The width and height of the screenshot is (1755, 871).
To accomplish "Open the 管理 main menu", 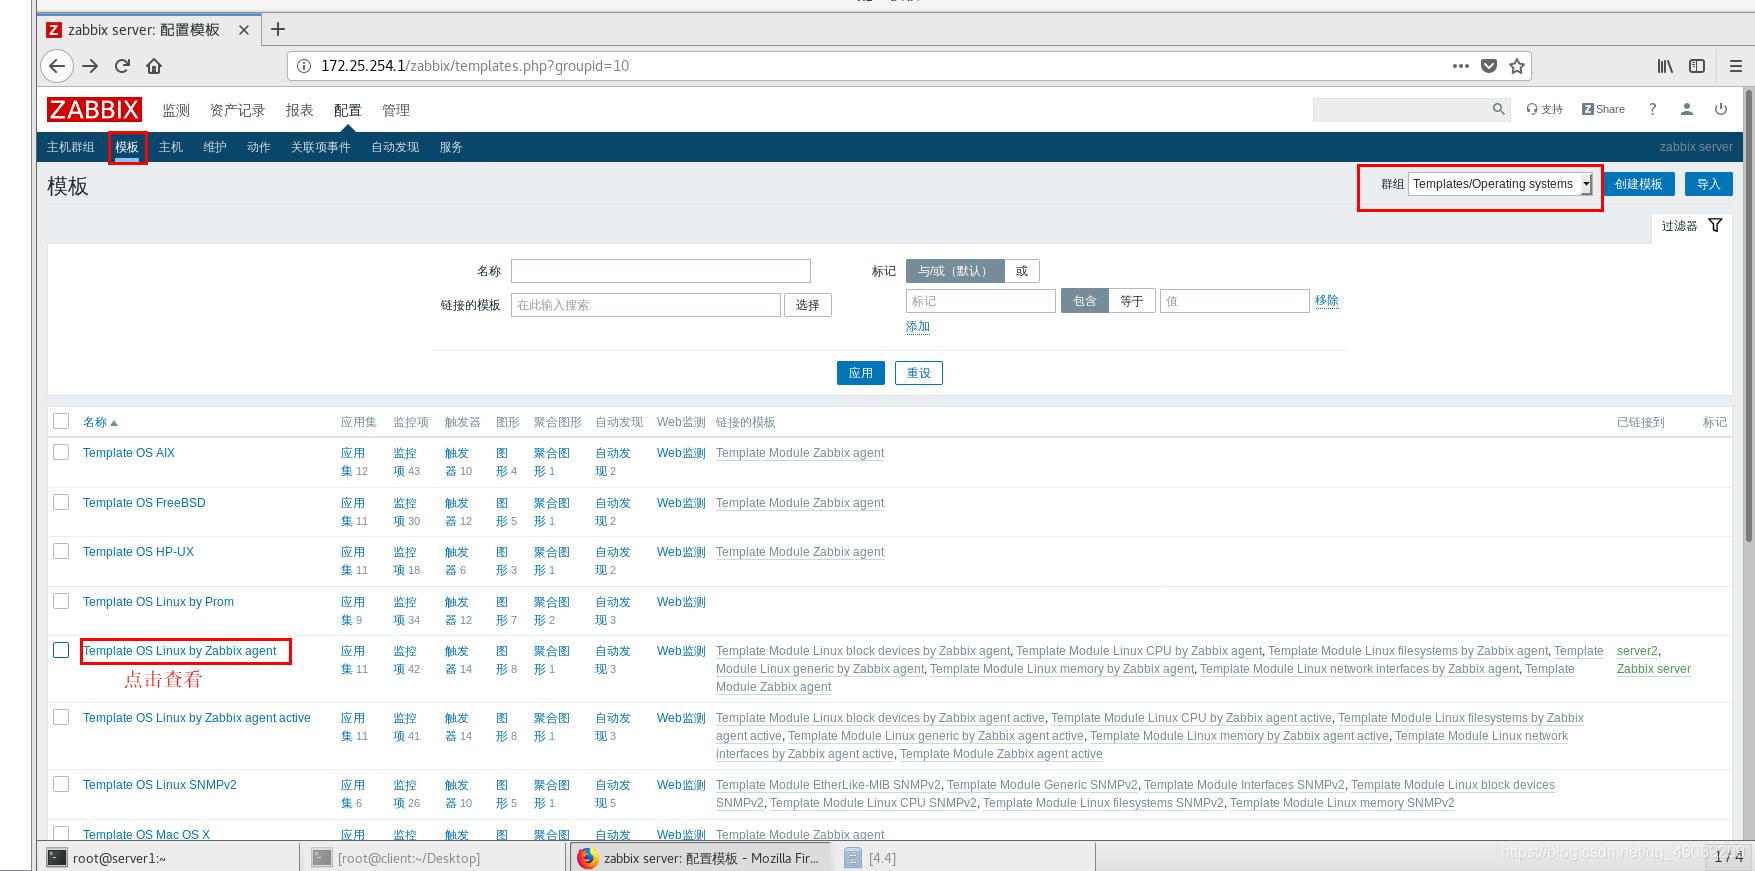I will tap(396, 110).
